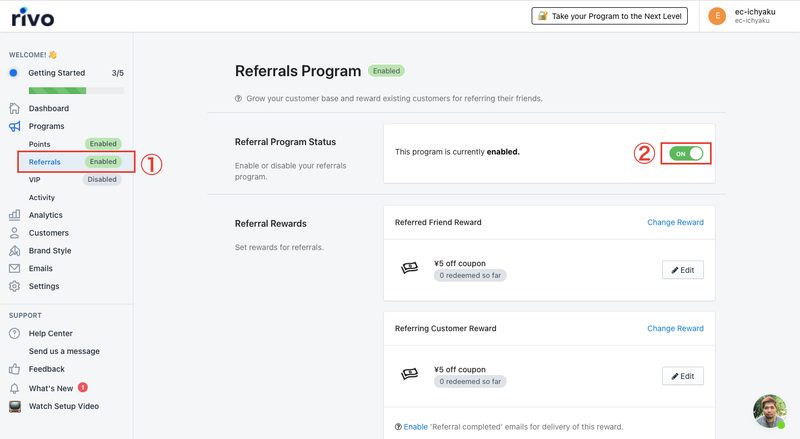Image resolution: width=800 pixels, height=439 pixels.
Task: Click the Programs megaphone icon
Action: pyautogui.click(x=14, y=126)
